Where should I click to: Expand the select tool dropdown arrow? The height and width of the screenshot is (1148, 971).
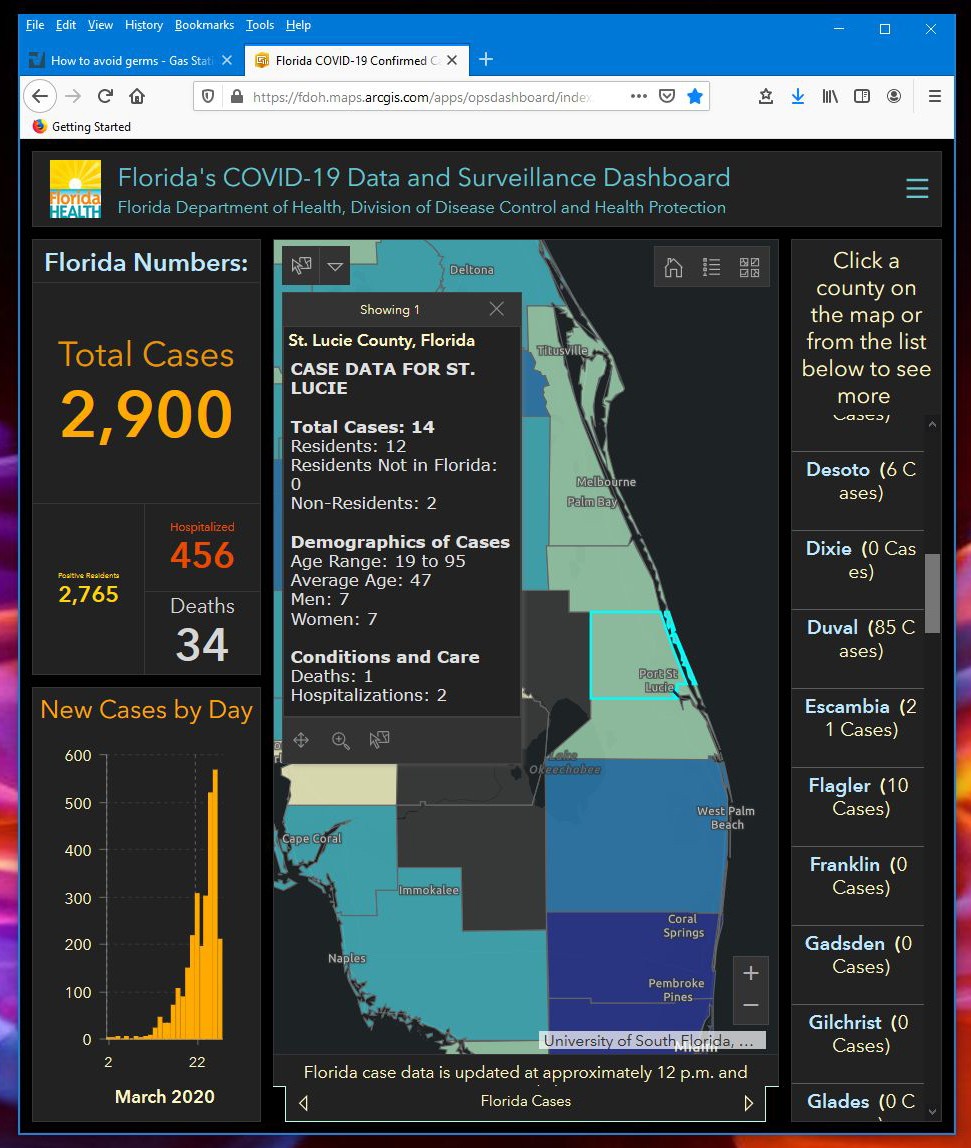point(335,266)
